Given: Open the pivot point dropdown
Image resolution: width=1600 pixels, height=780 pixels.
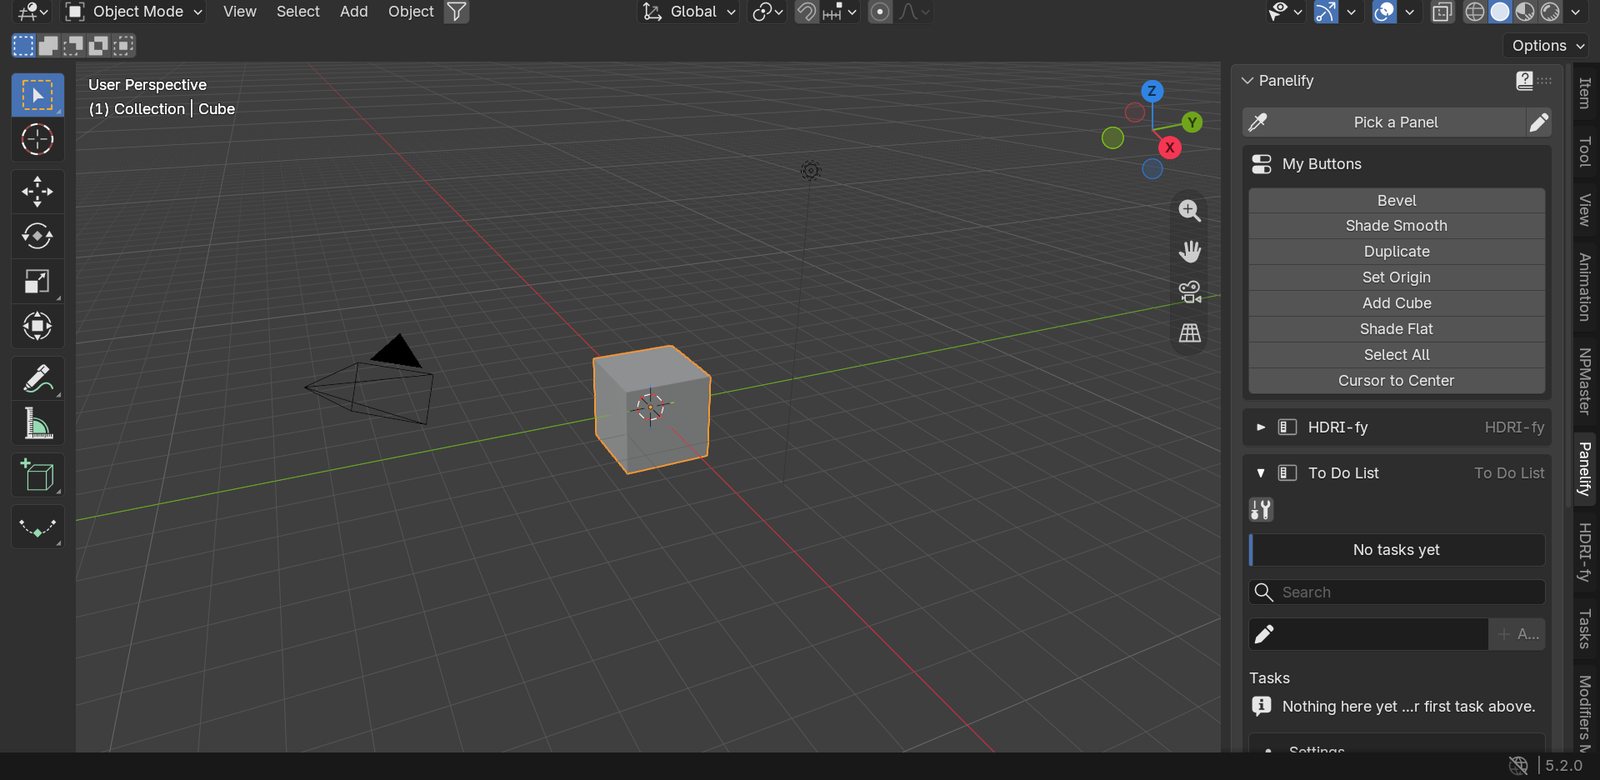Looking at the screenshot, I should pyautogui.click(x=768, y=12).
